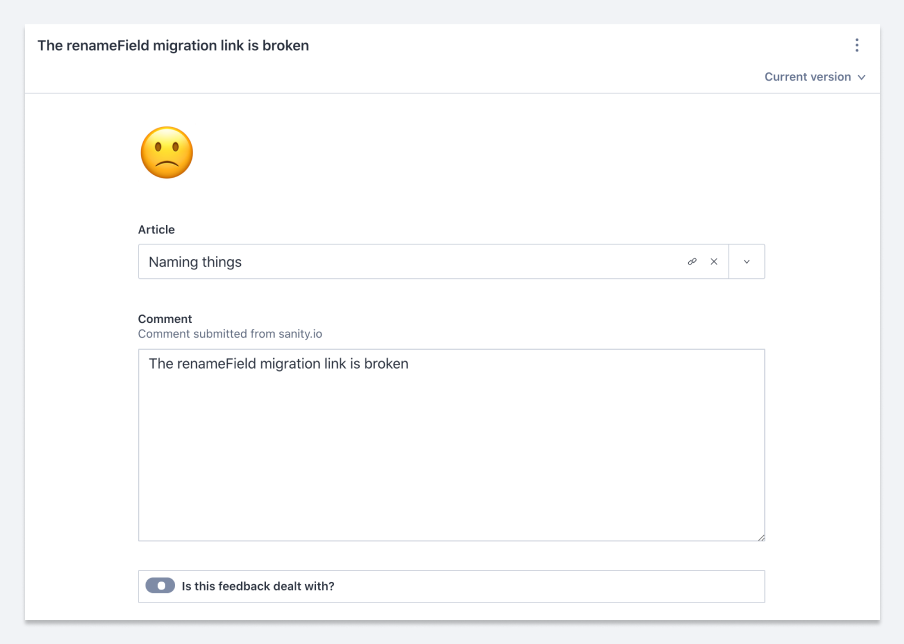
Task: Select the overflow menu icon at top right
Action: point(857,45)
